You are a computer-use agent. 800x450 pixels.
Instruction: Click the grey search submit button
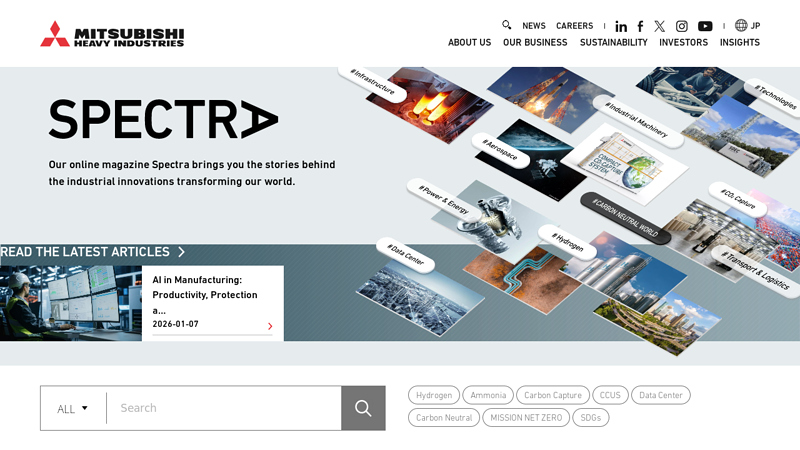(363, 408)
